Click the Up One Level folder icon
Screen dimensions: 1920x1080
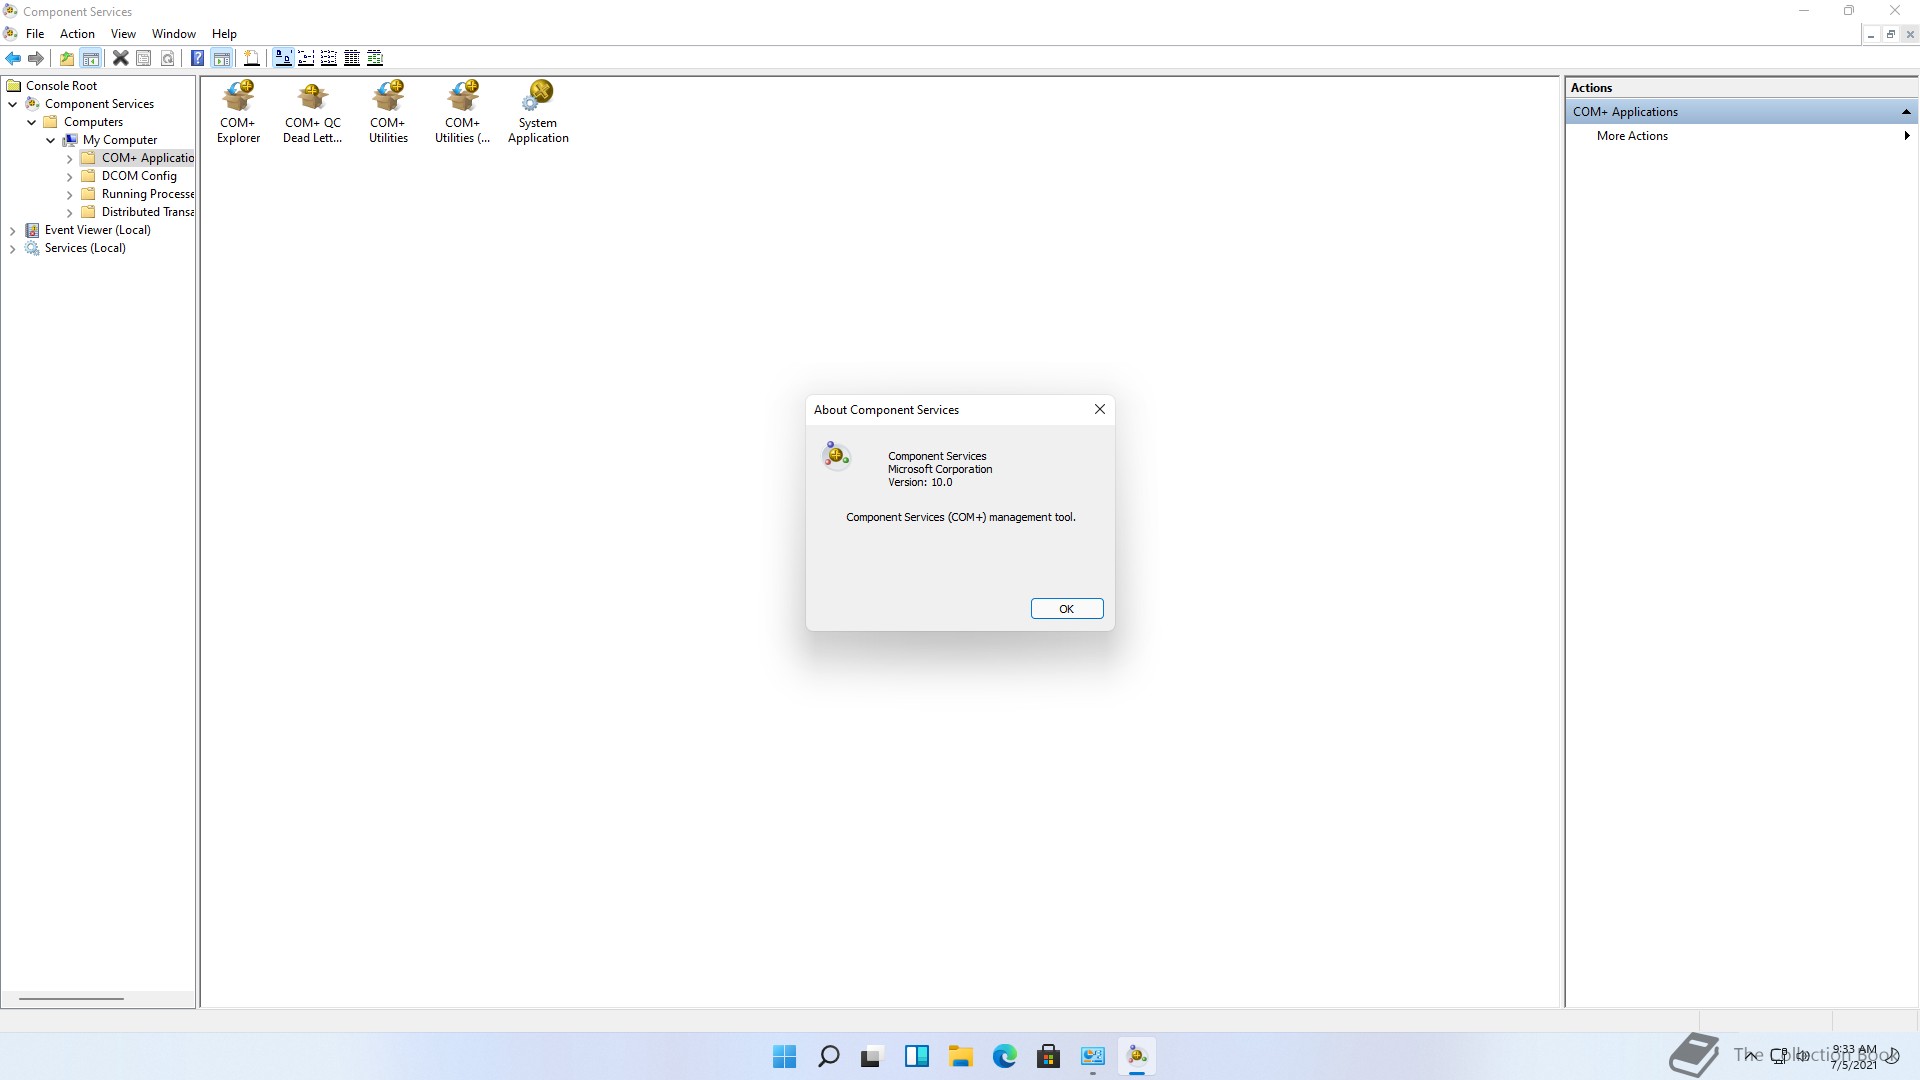[66, 58]
